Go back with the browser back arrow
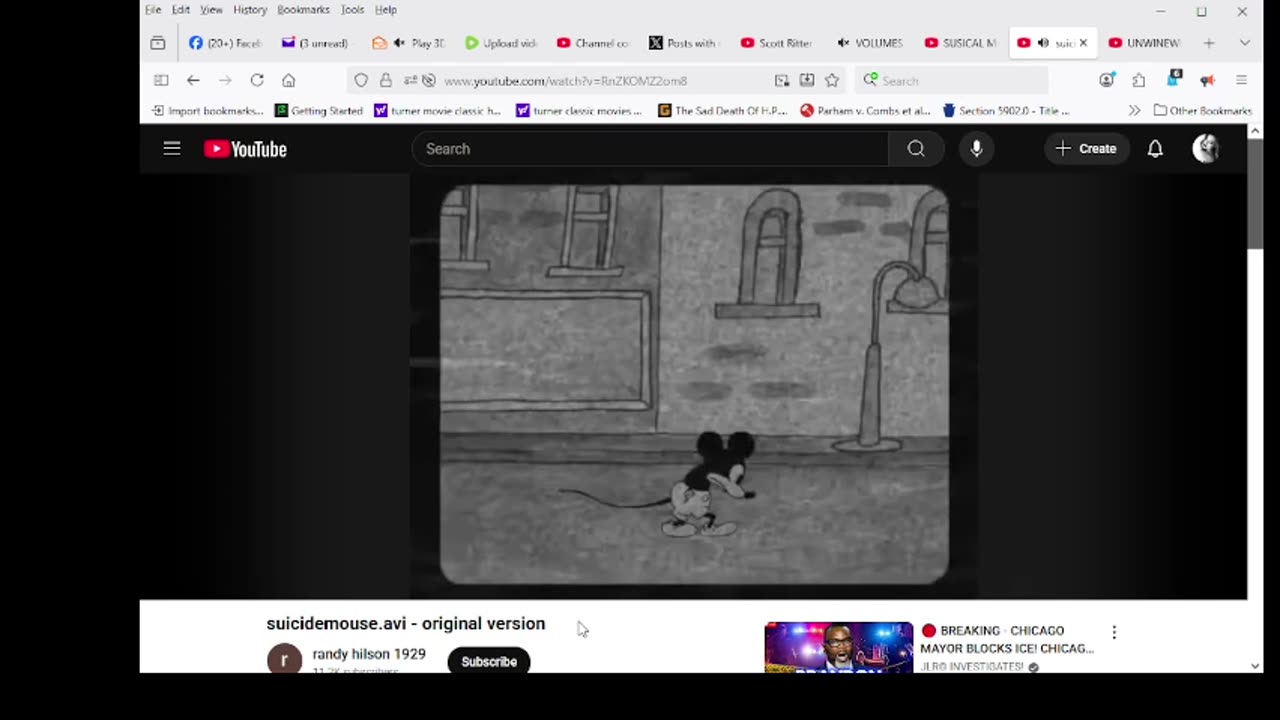The image size is (1280, 720). point(193,80)
